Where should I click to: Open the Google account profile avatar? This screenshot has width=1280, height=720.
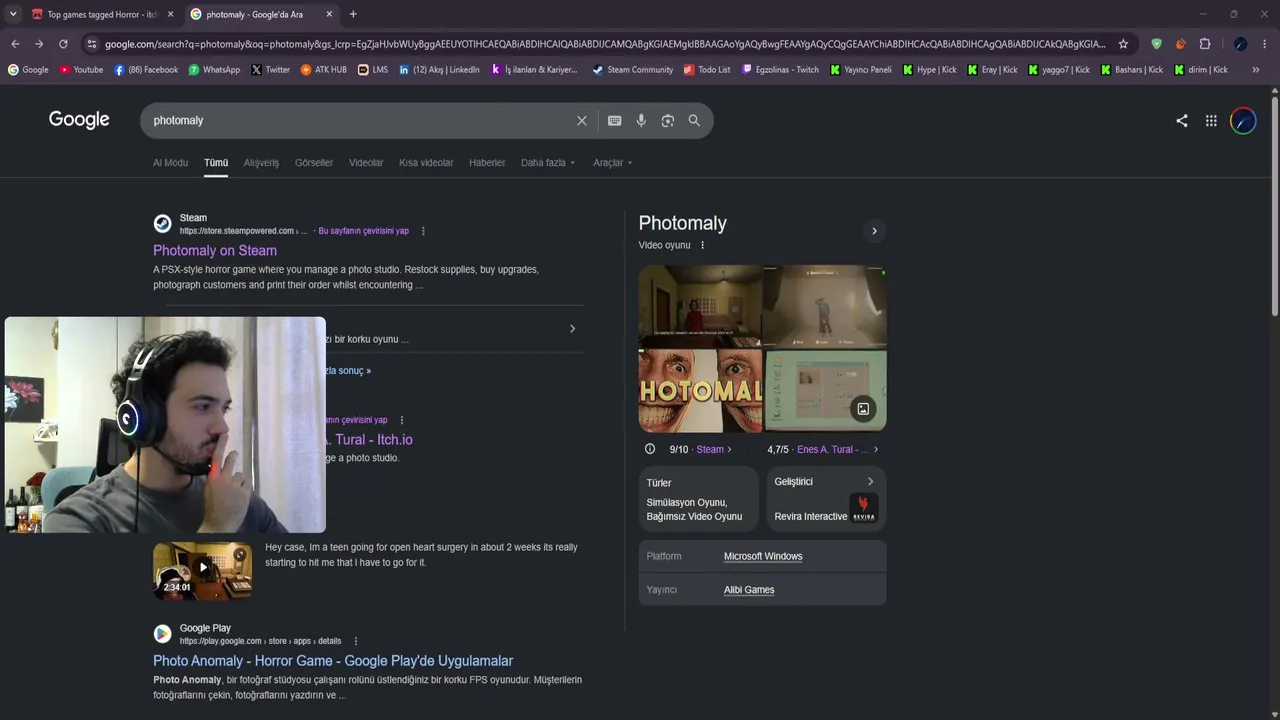[x=1243, y=121]
